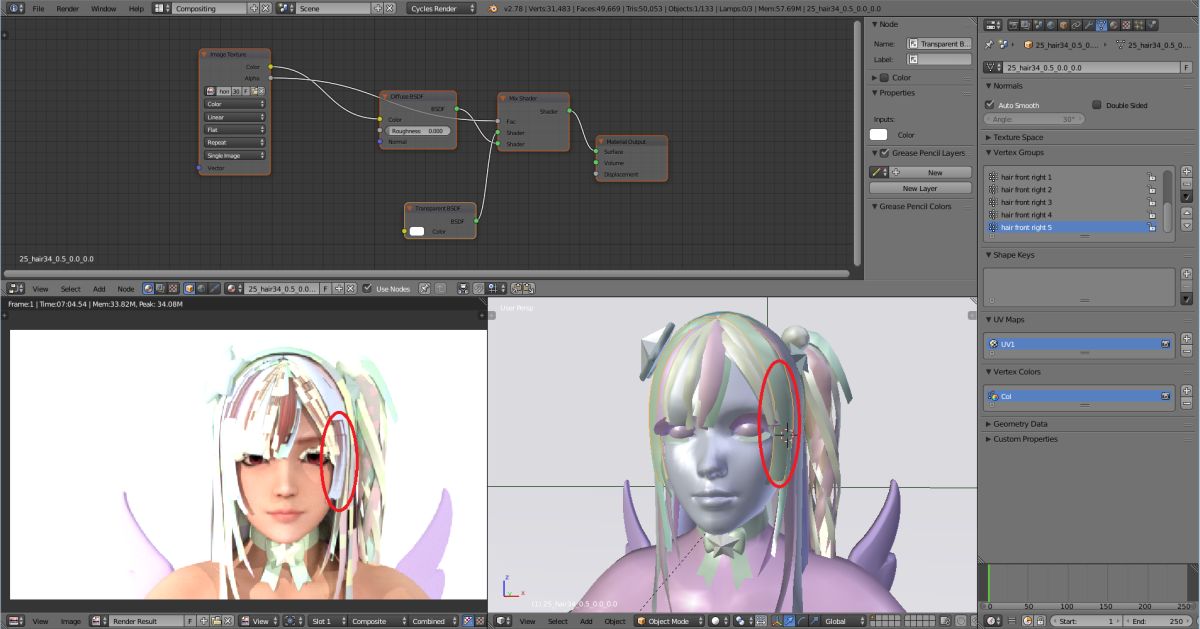Open the Scene properties tab

pyautogui.click(x=1038, y=25)
